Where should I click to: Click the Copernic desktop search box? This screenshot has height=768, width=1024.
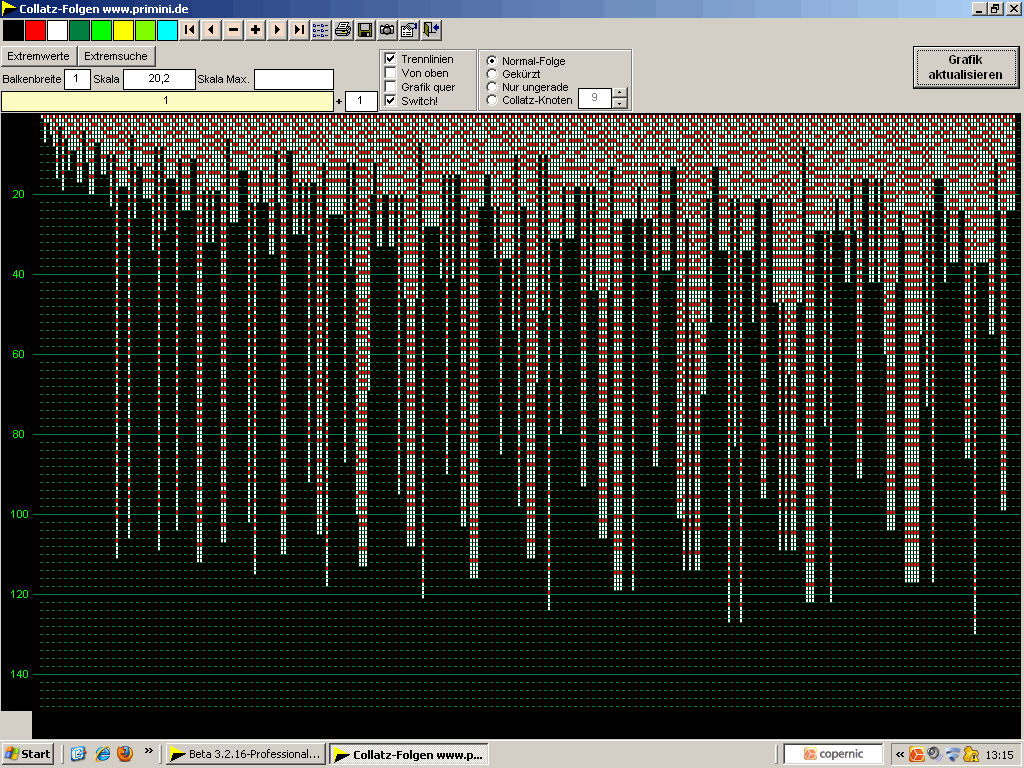pyautogui.click(x=833, y=754)
